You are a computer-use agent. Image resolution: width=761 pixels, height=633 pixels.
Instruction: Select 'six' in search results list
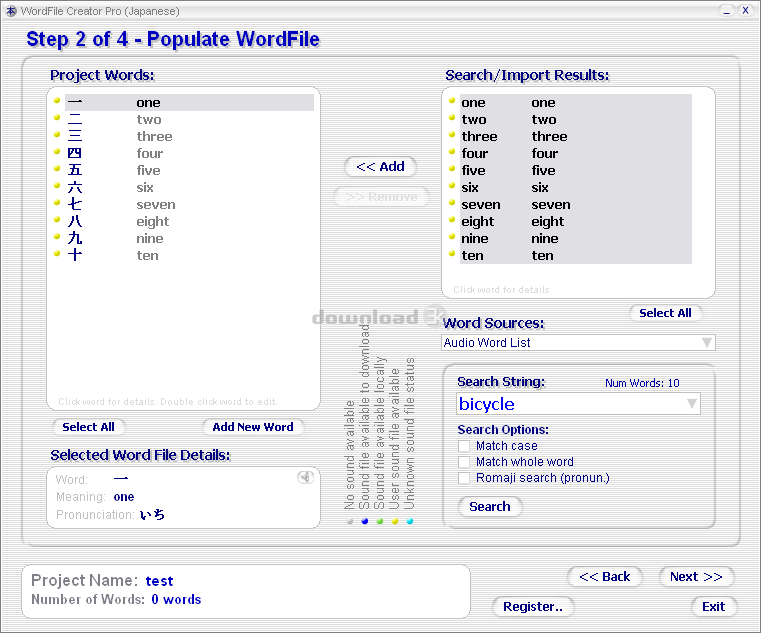coord(576,187)
